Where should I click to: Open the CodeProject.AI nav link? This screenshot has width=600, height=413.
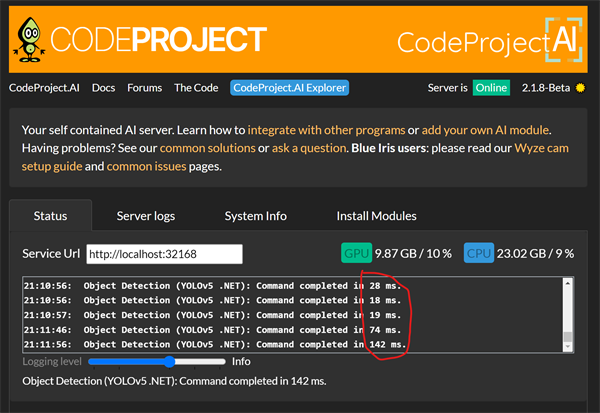[x=44, y=88]
